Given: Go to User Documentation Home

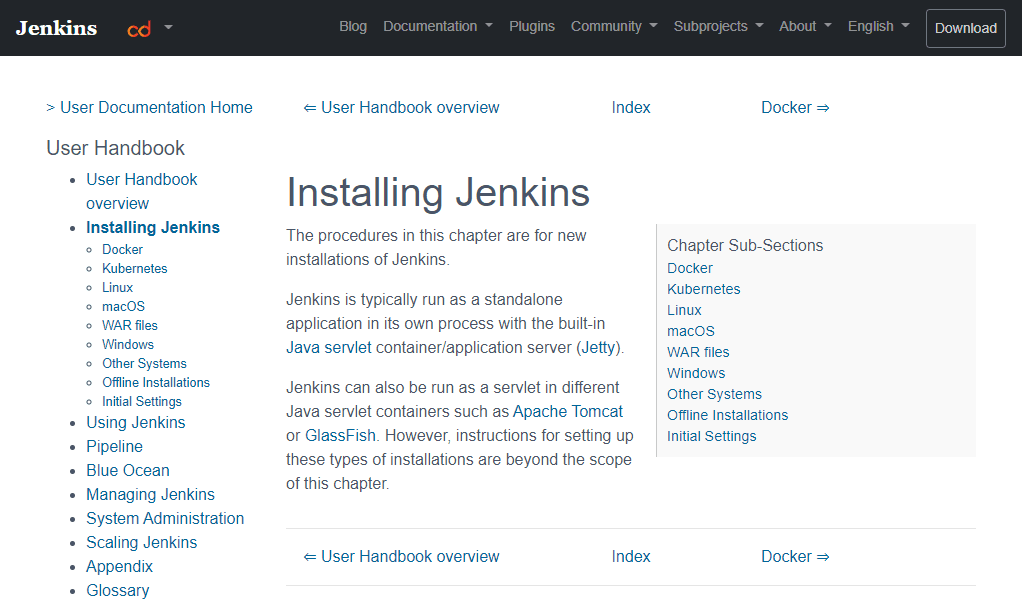Looking at the screenshot, I should (x=156, y=107).
